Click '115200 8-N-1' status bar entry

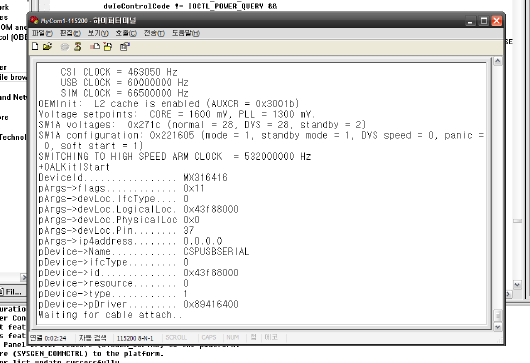[x=135, y=338]
